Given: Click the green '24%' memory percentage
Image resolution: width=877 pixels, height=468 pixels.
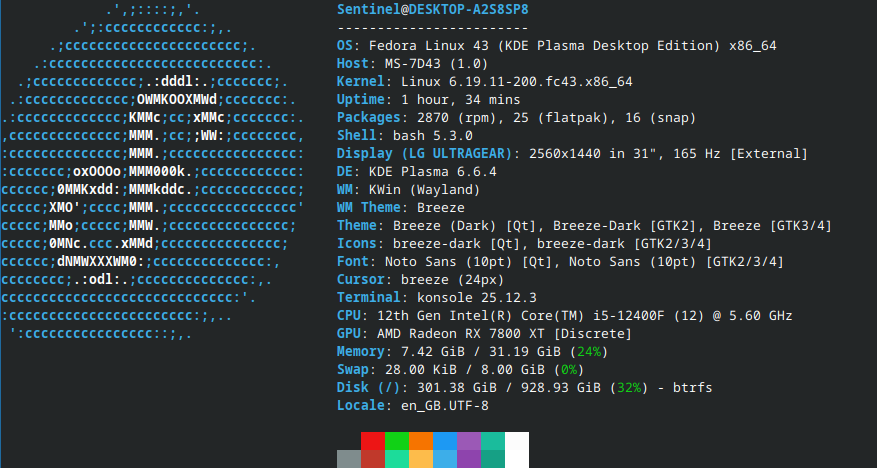Looking at the screenshot, I should click(x=588, y=351).
